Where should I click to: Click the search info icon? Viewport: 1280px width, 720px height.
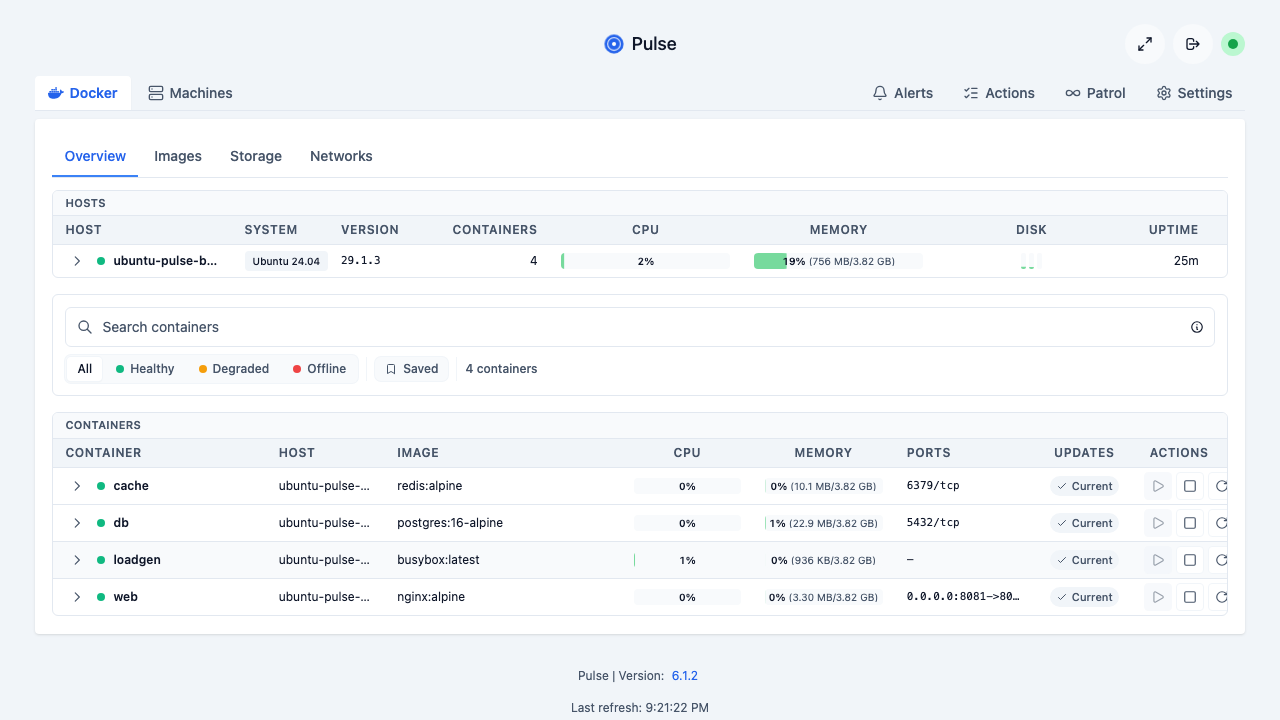pos(1197,327)
